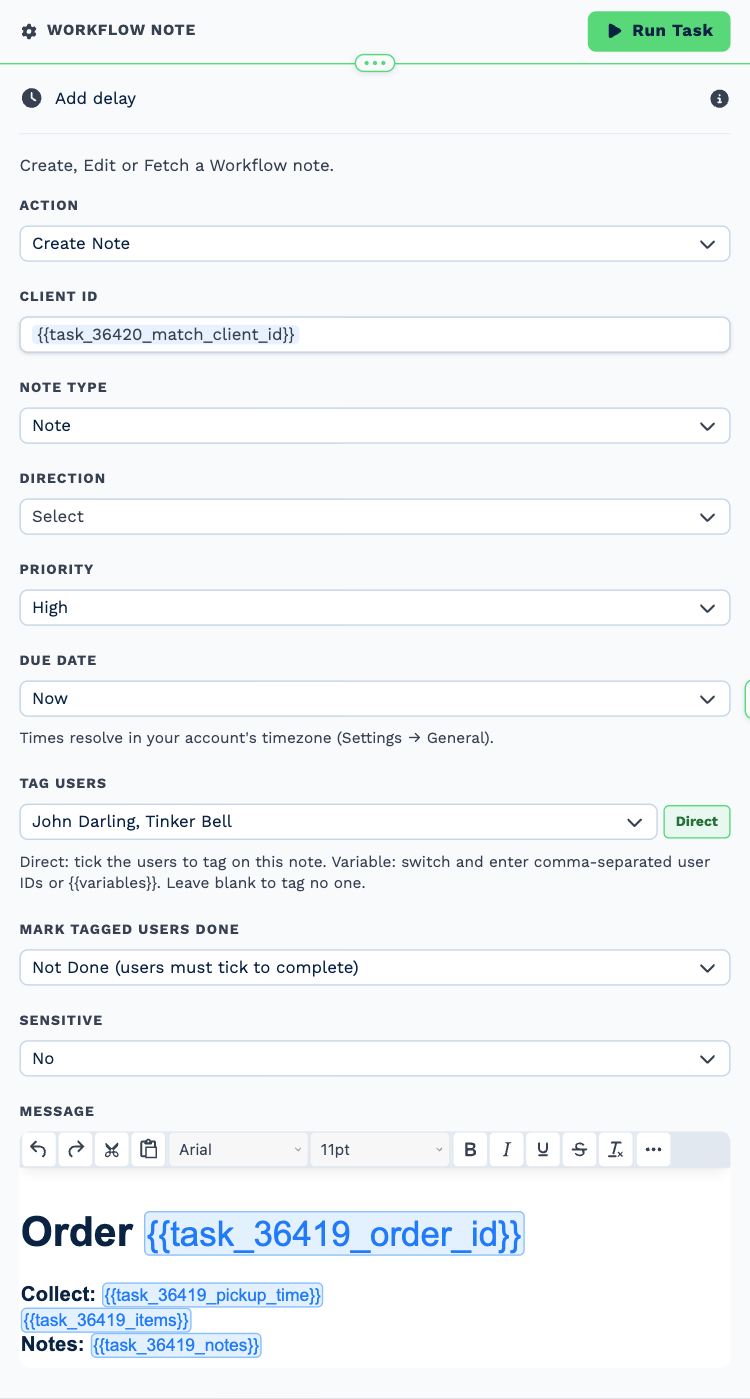Viewport: 750px width, 1399px height.
Task: Click the {{task_36419_notes}} variable
Action: [176, 1346]
